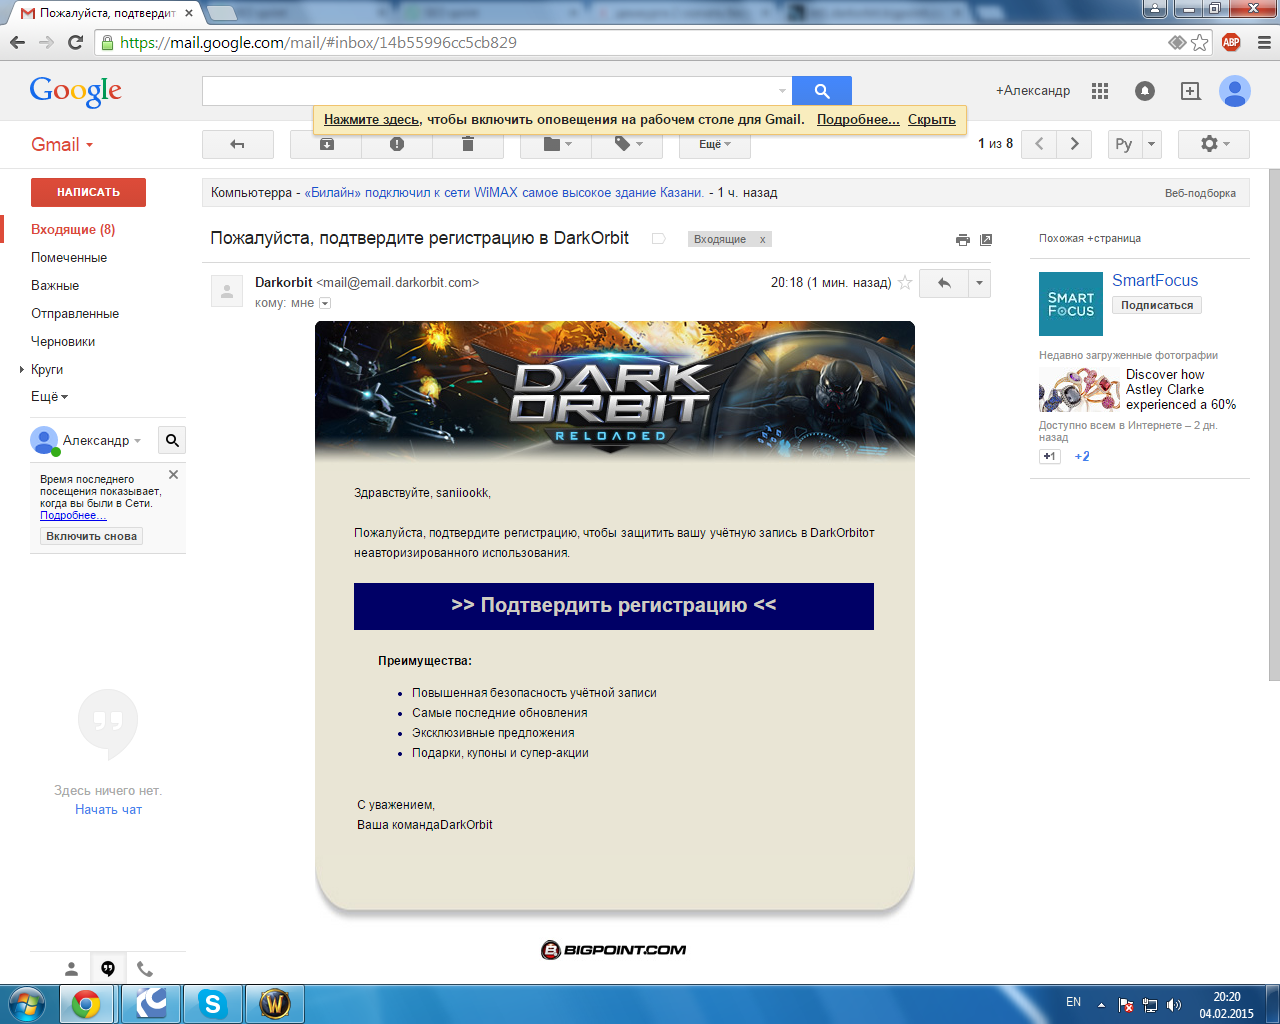This screenshot has width=1280, height=1024.
Task: Open the Move to folder dropdown
Action: (556, 144)
